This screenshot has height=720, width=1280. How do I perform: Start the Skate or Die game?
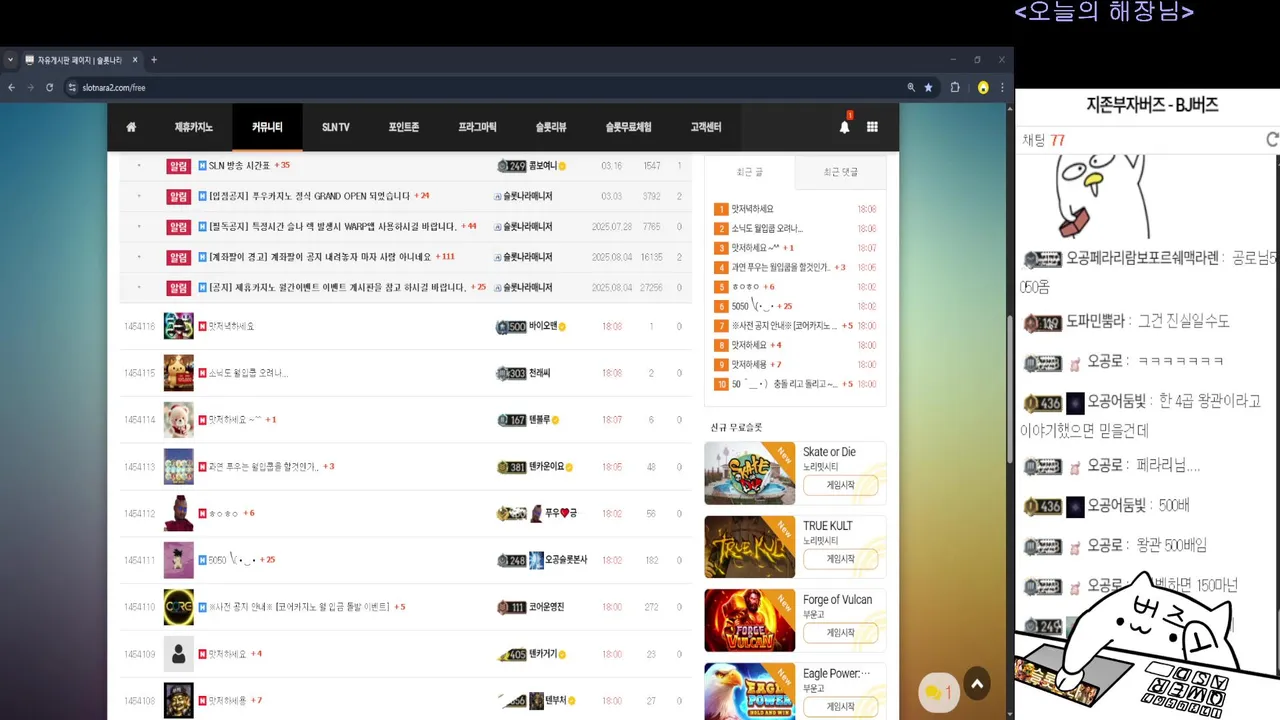point(840,485)
